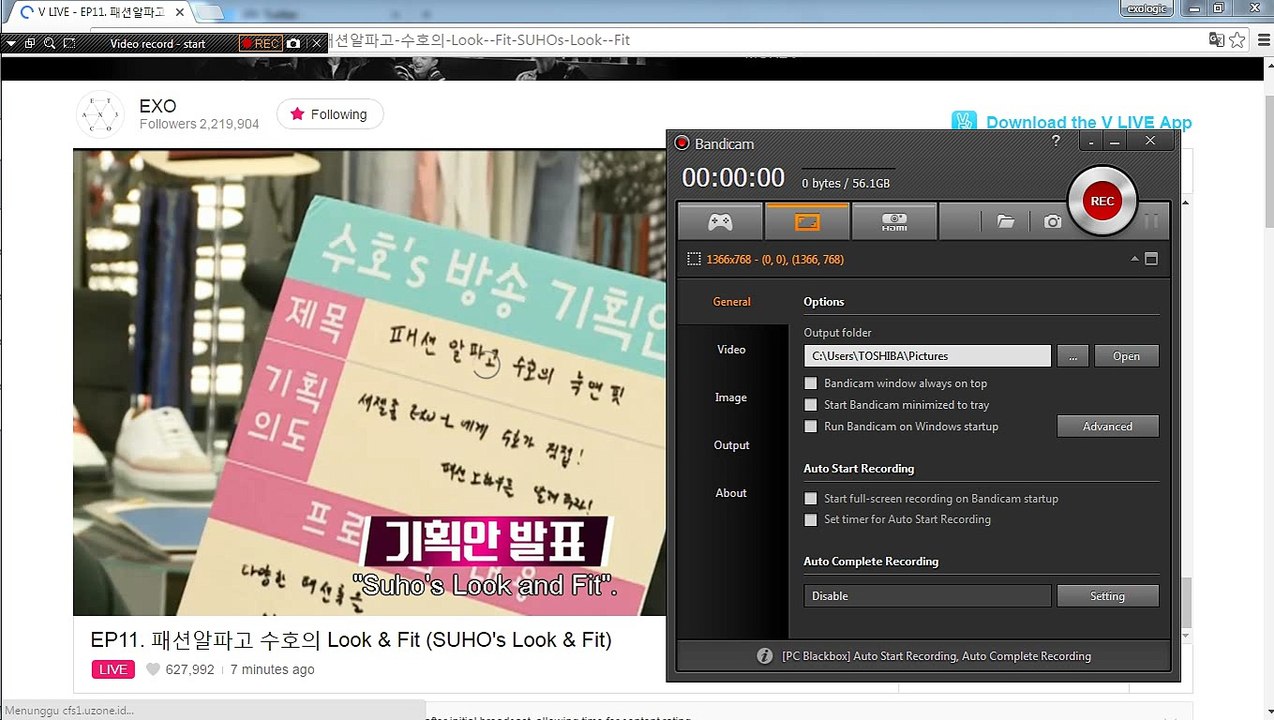Click info icon in Bandicam footer
This screenshot has height=720, width=1274.
point(765,656)
